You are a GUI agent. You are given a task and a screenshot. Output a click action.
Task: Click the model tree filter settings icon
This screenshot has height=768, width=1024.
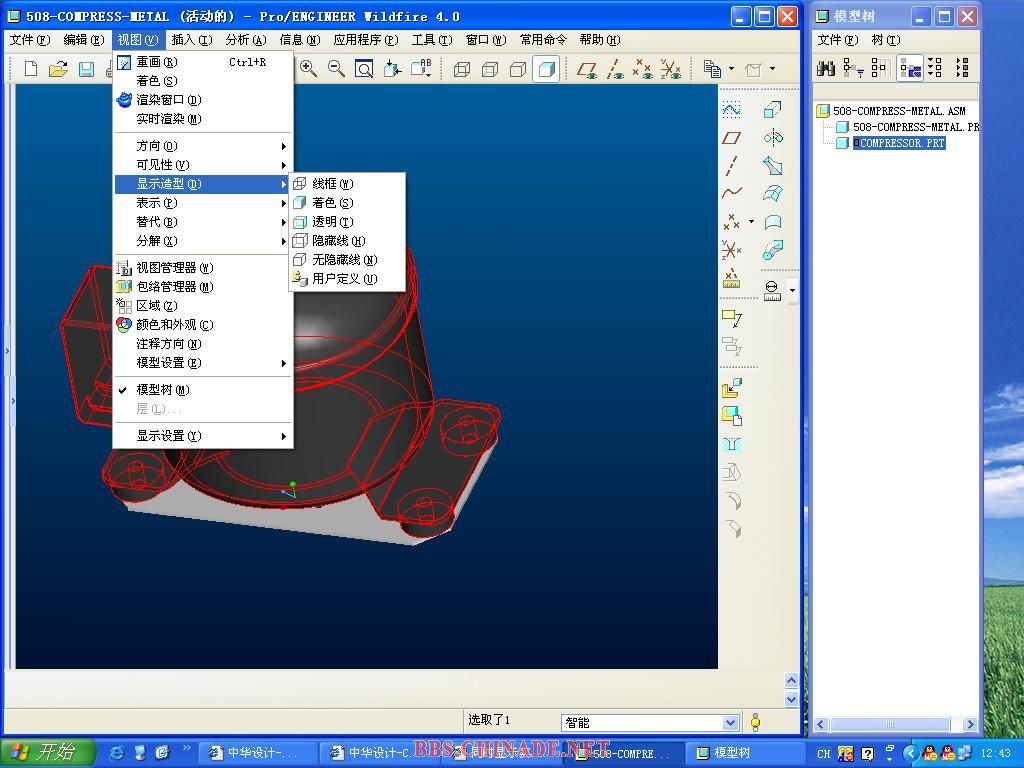point(853,67)
